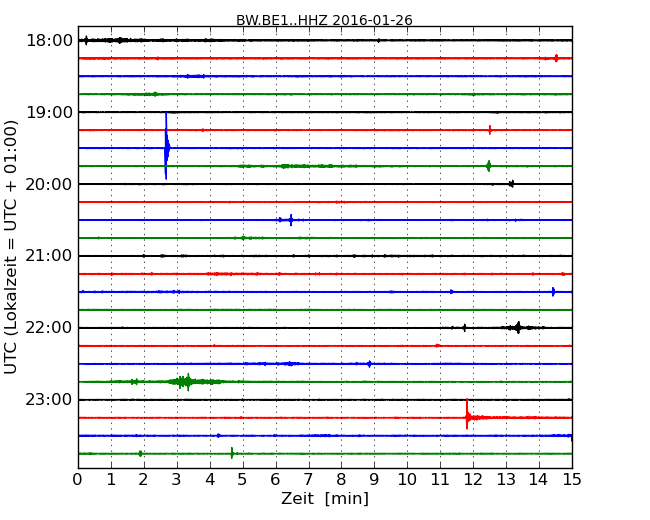Viewport: 650px width, 520px height.
Task: Click the blue blip near 8.8 min on the 22:30 trace
Action: (x=369, y=364)
